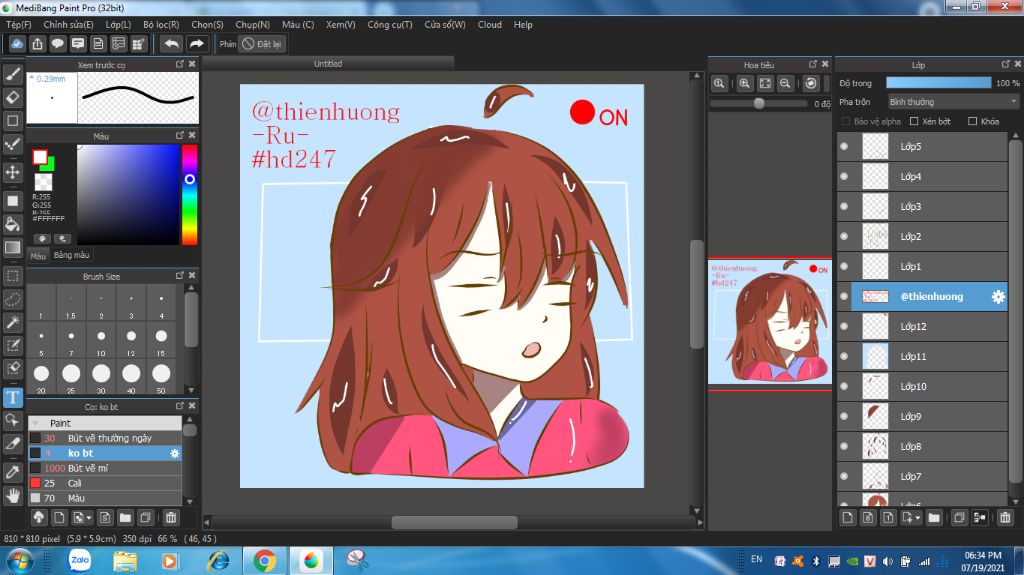Click the Untitled document tab
This screenshot has height=575, width=1024.
click(x=328, y=63)
